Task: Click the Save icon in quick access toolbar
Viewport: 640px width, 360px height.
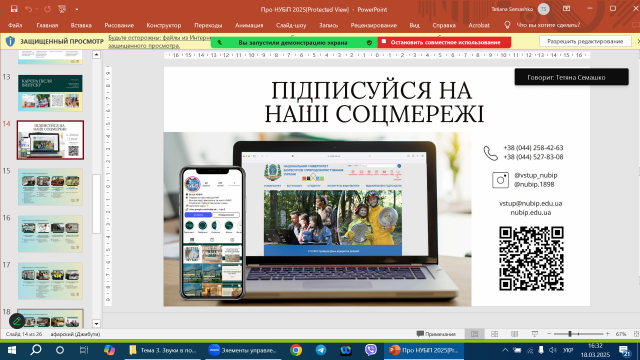Action: click(14, 9)
